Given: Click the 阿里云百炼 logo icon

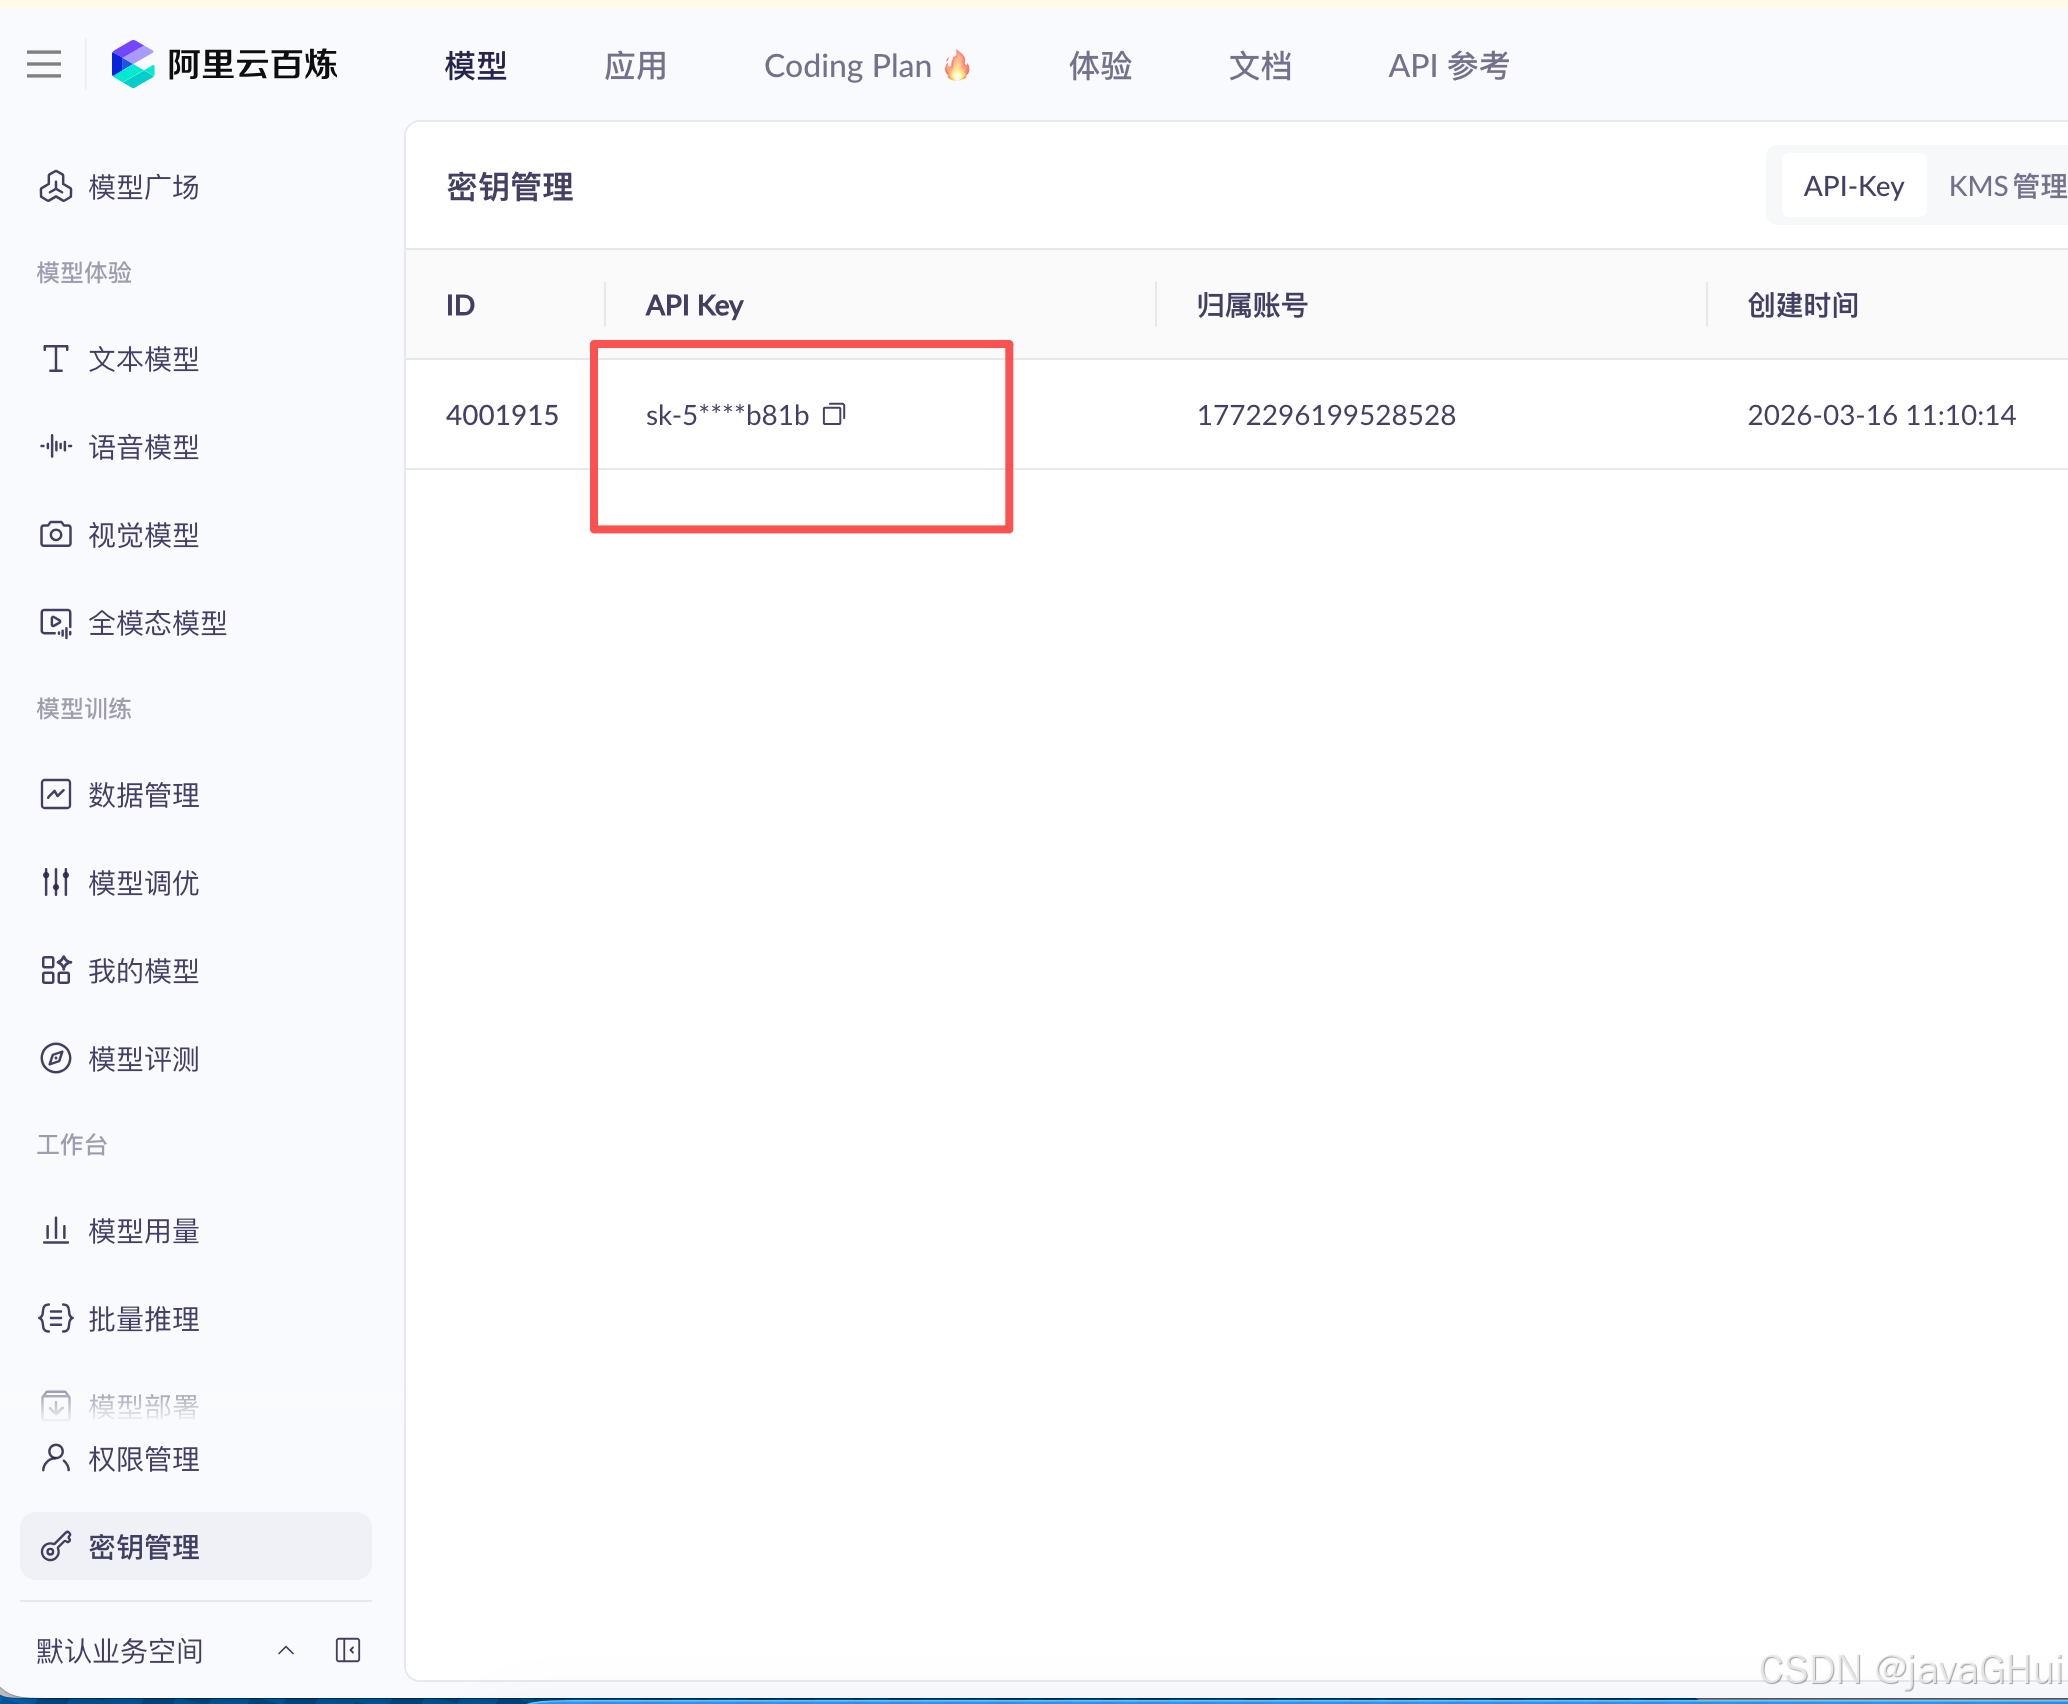Looking at the screenshot, I should click(132, 65).
